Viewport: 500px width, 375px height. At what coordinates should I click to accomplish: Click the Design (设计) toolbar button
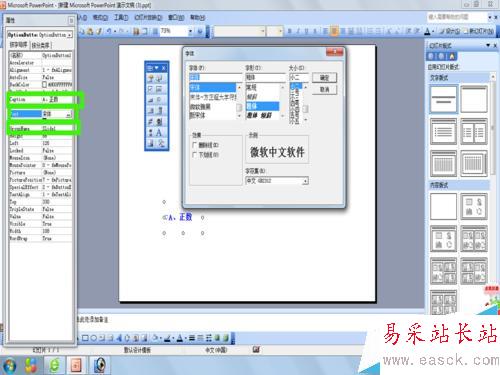coord(450,31)
